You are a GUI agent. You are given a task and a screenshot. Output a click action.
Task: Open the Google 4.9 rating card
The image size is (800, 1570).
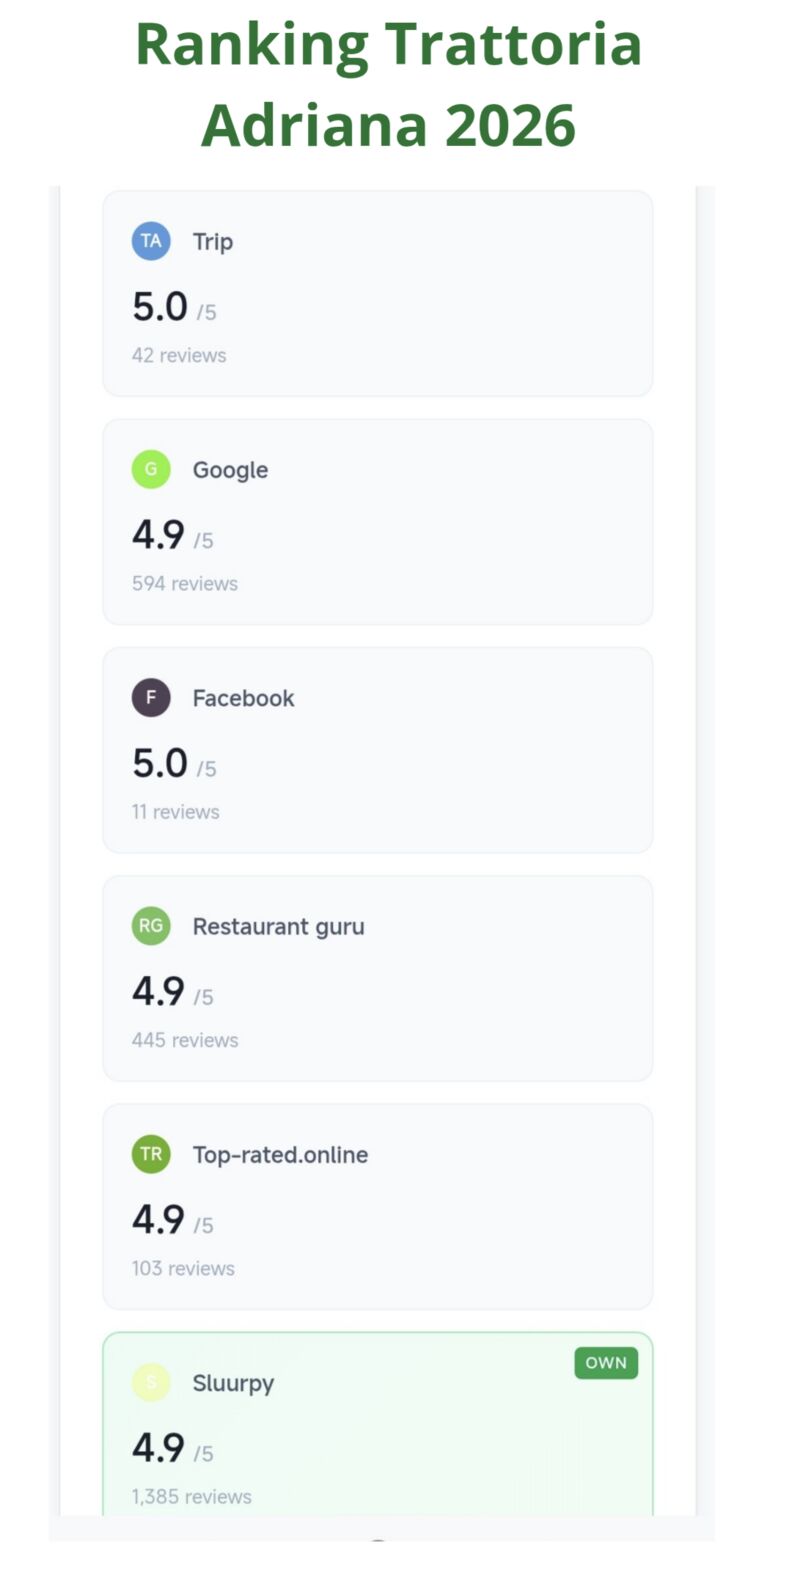(378, 522)
